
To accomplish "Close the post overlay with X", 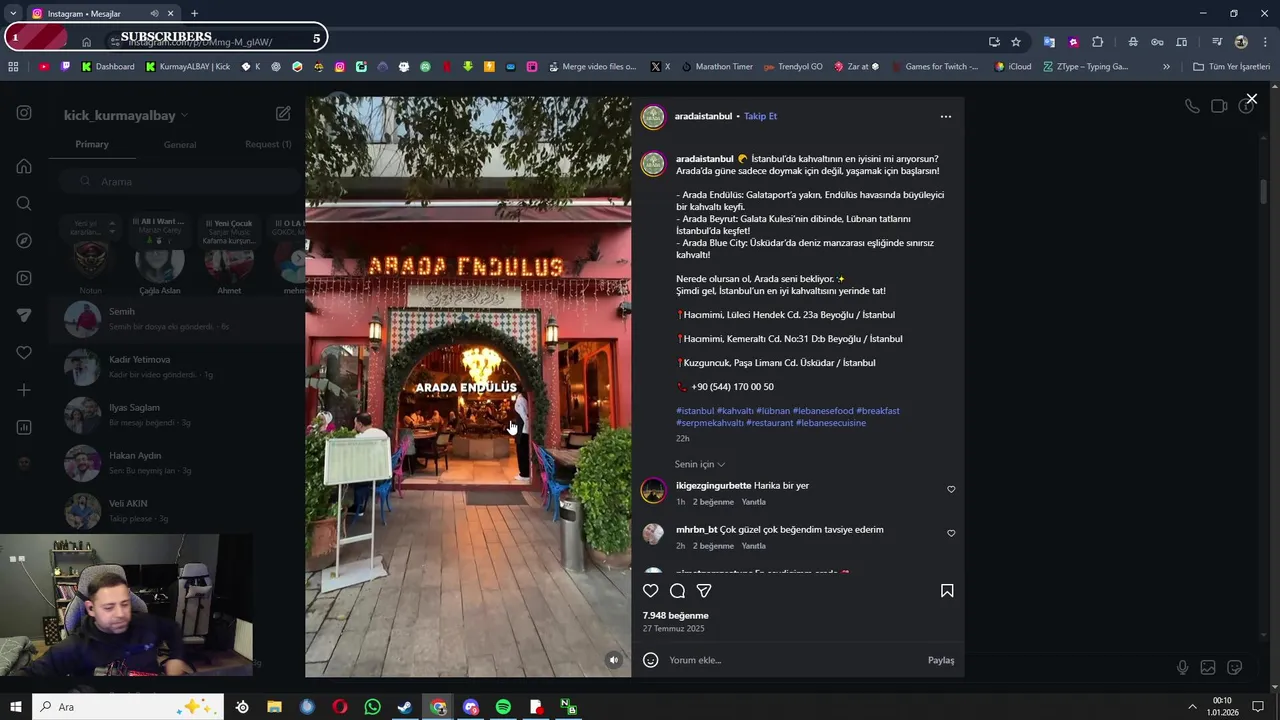I will click(1251, 99).
